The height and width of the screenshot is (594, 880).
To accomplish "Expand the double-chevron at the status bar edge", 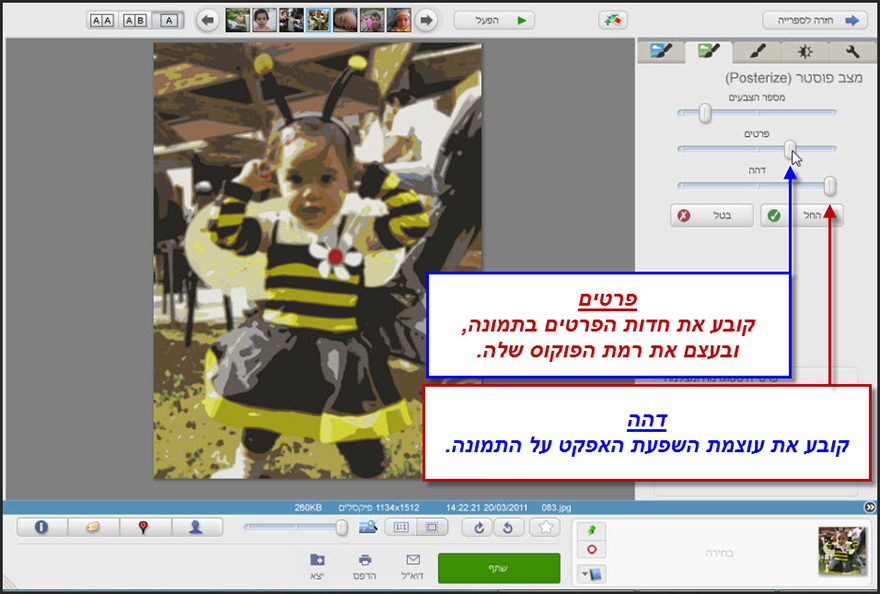I will 870,507.
